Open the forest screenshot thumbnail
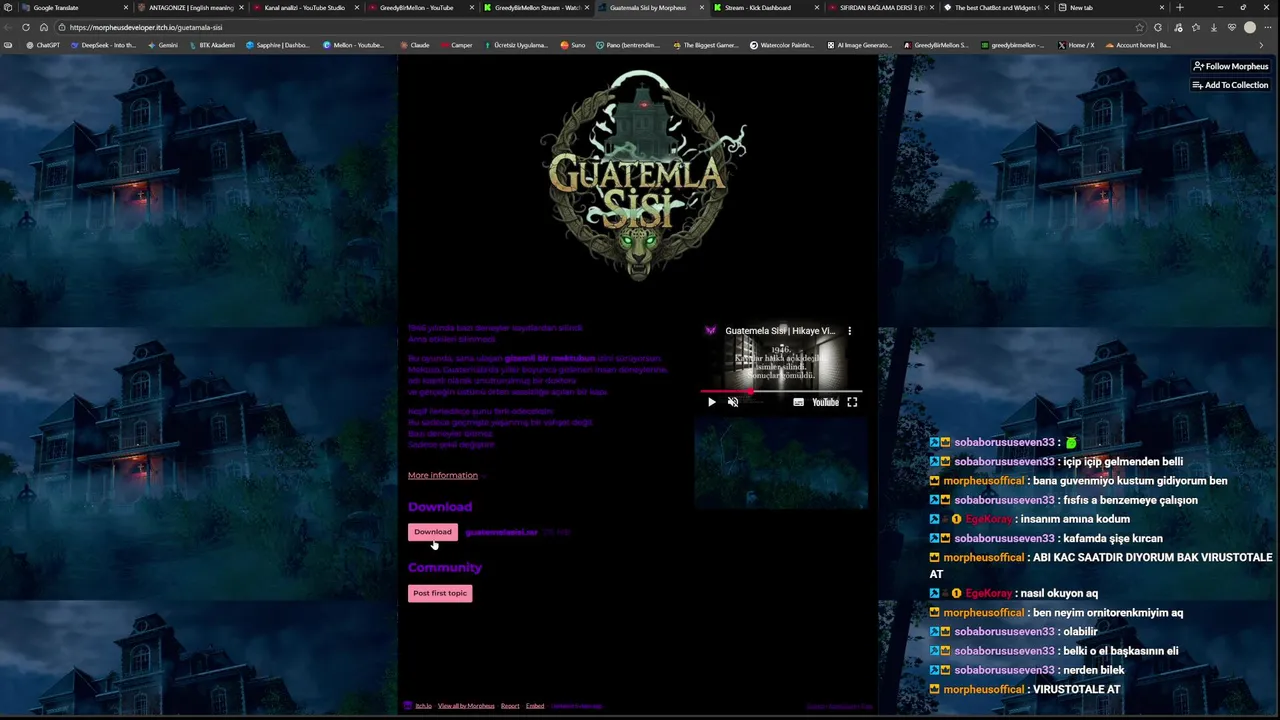The width and height of the screenshot is (1280, 720). click(781, 465)
